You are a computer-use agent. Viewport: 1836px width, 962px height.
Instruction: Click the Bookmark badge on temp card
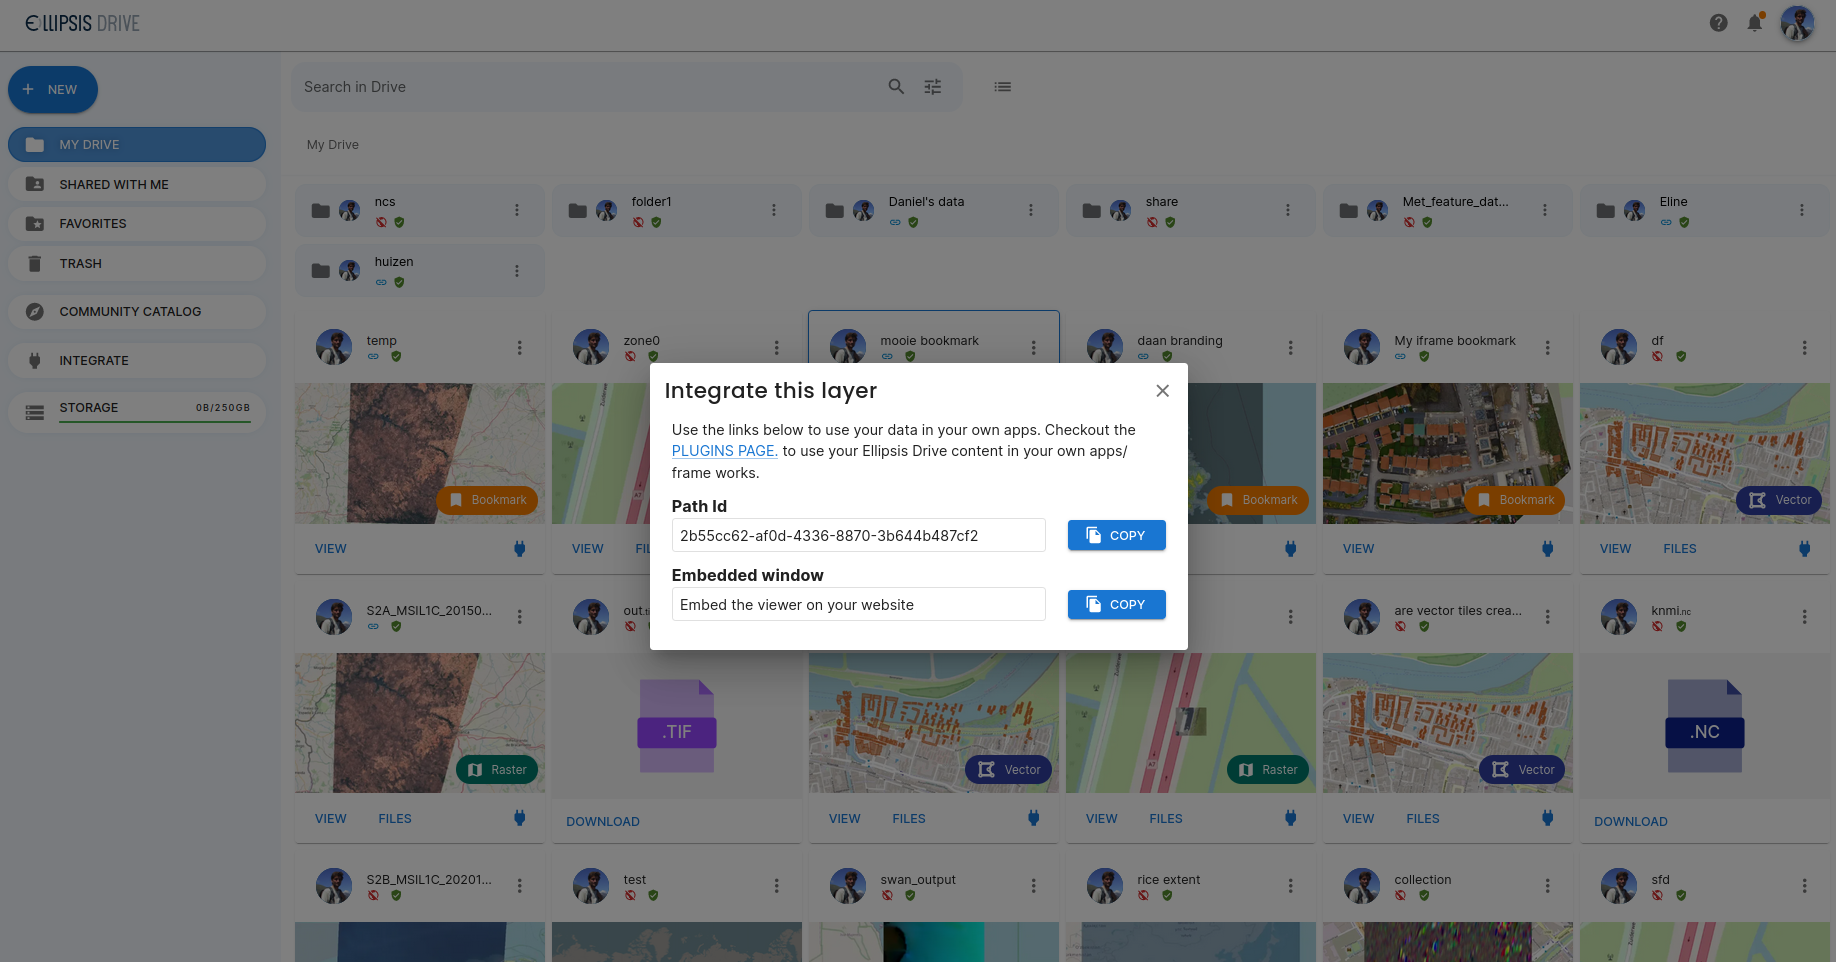tap(487, 500)
